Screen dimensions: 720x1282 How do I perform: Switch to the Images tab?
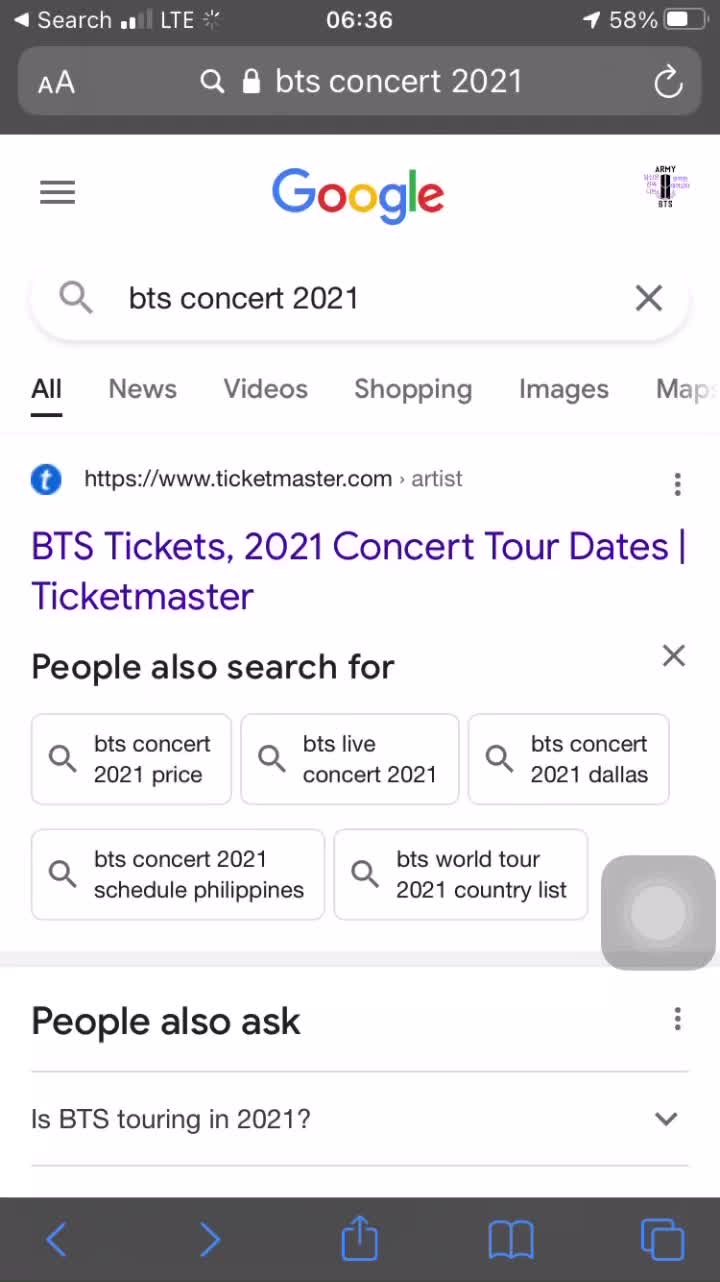pos(563,389)
